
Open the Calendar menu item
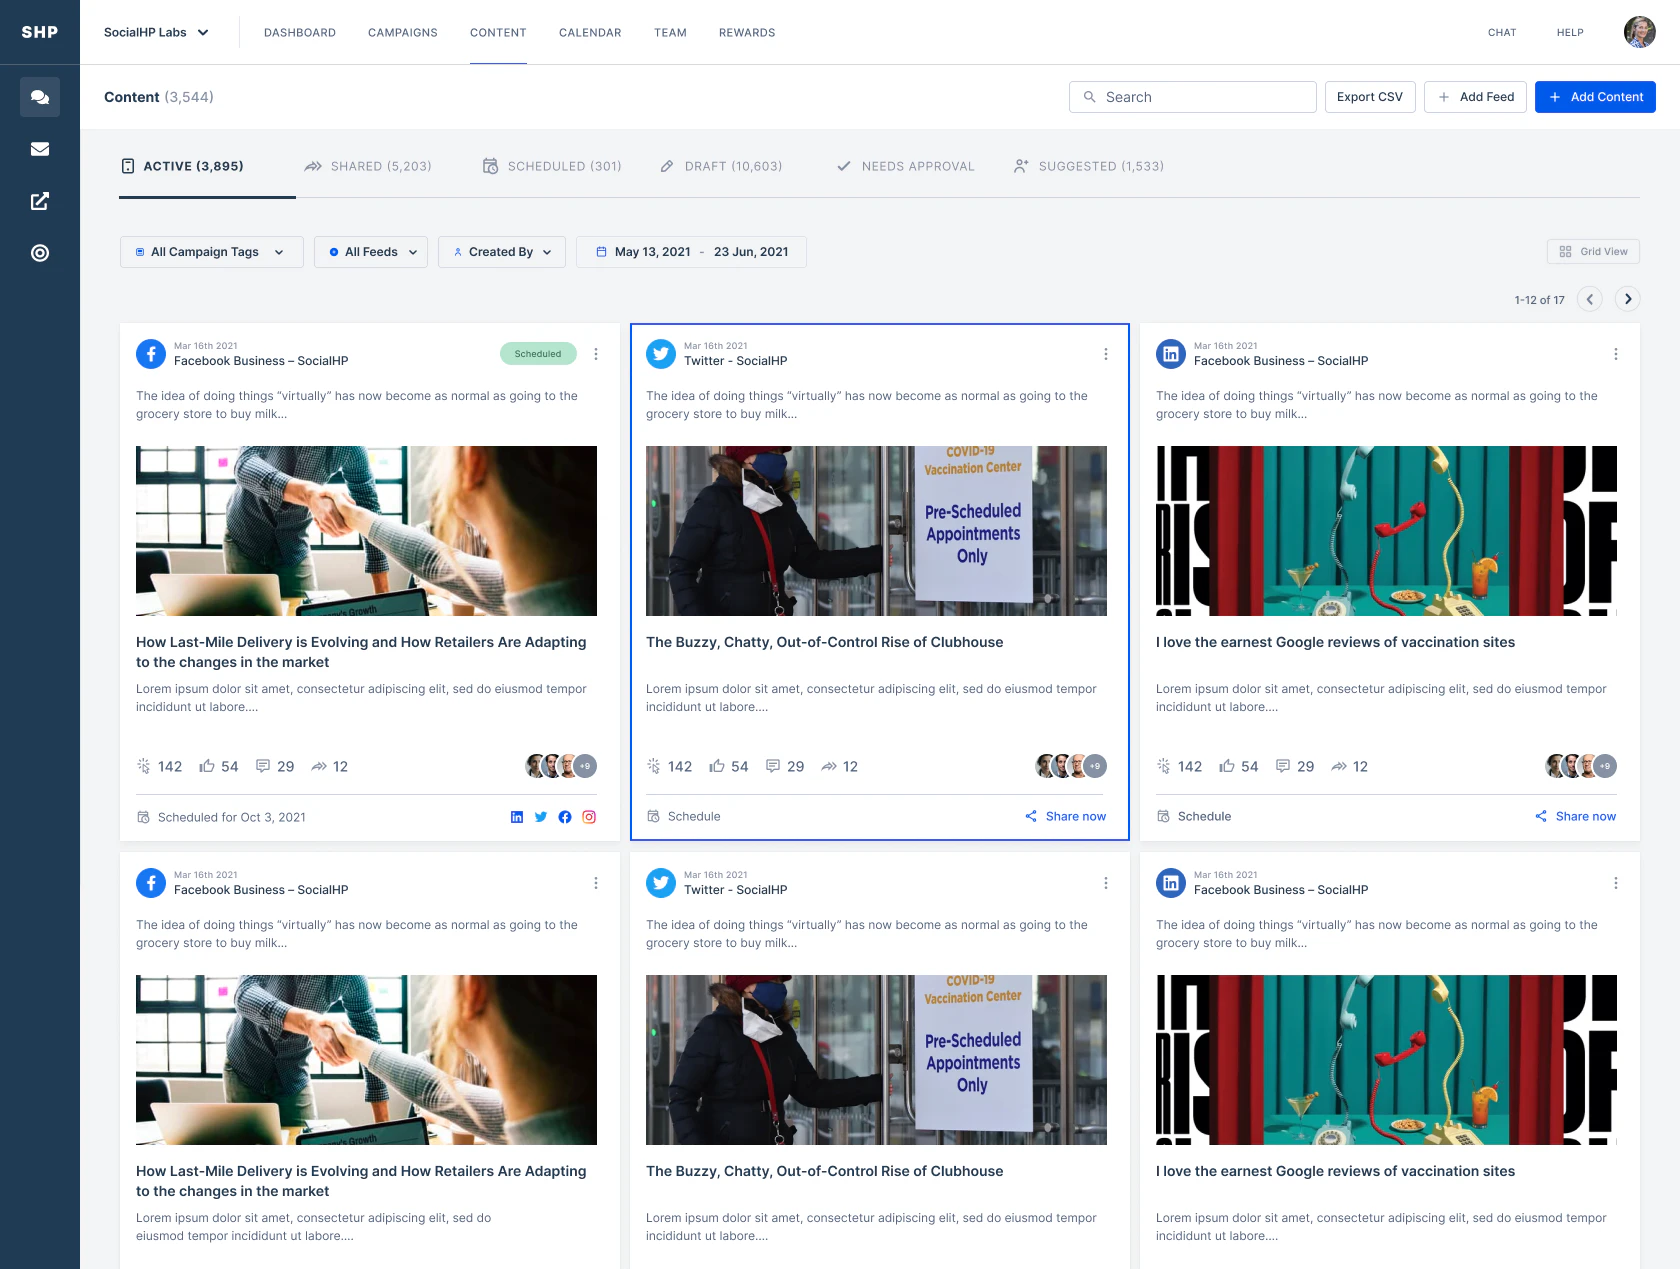click(x=589, y=32)
